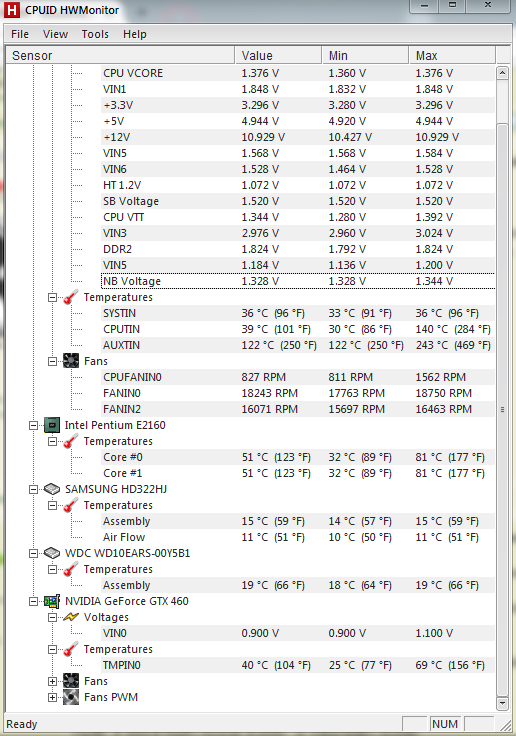
Task: Select the Core #0 temperature row
Action: click(298, 457)
